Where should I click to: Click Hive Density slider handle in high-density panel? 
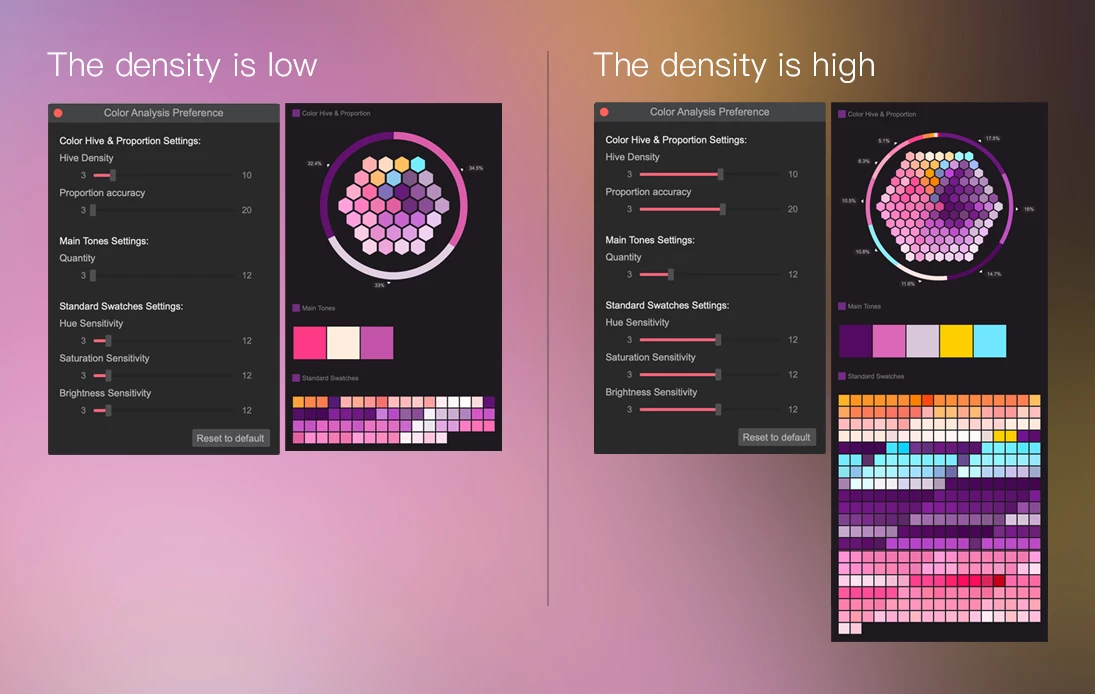(721, 175)
